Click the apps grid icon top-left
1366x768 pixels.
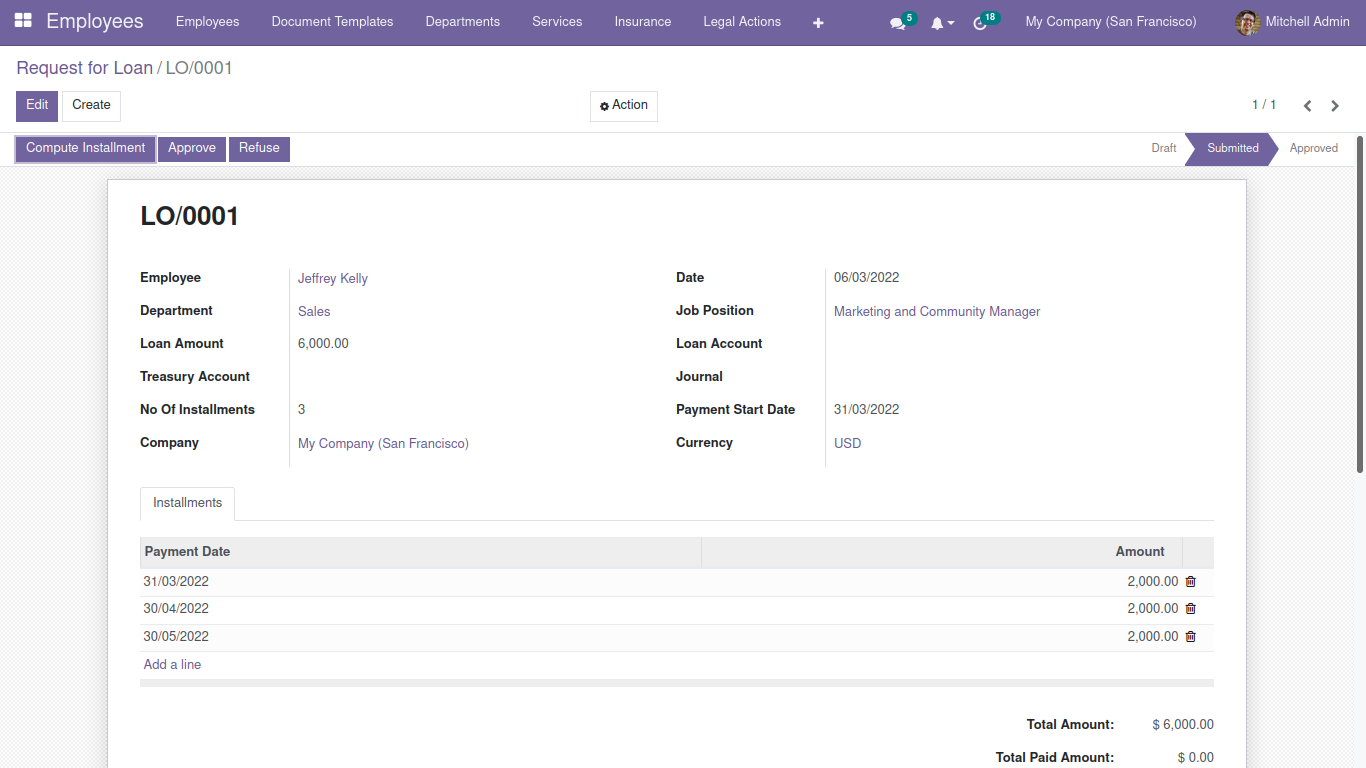22,20
